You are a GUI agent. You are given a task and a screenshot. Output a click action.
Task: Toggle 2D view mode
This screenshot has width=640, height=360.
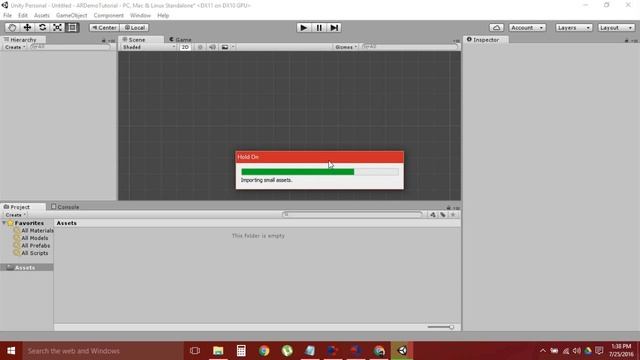coord(185,47)
